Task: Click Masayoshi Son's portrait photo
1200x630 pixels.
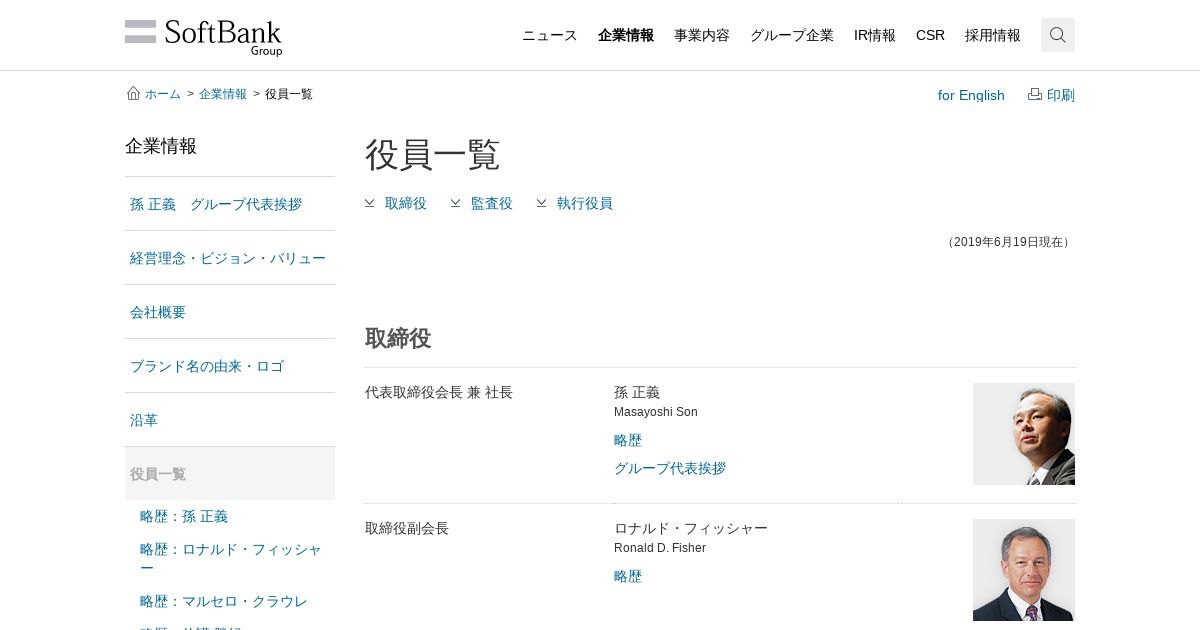Action: click(1023, 434)
